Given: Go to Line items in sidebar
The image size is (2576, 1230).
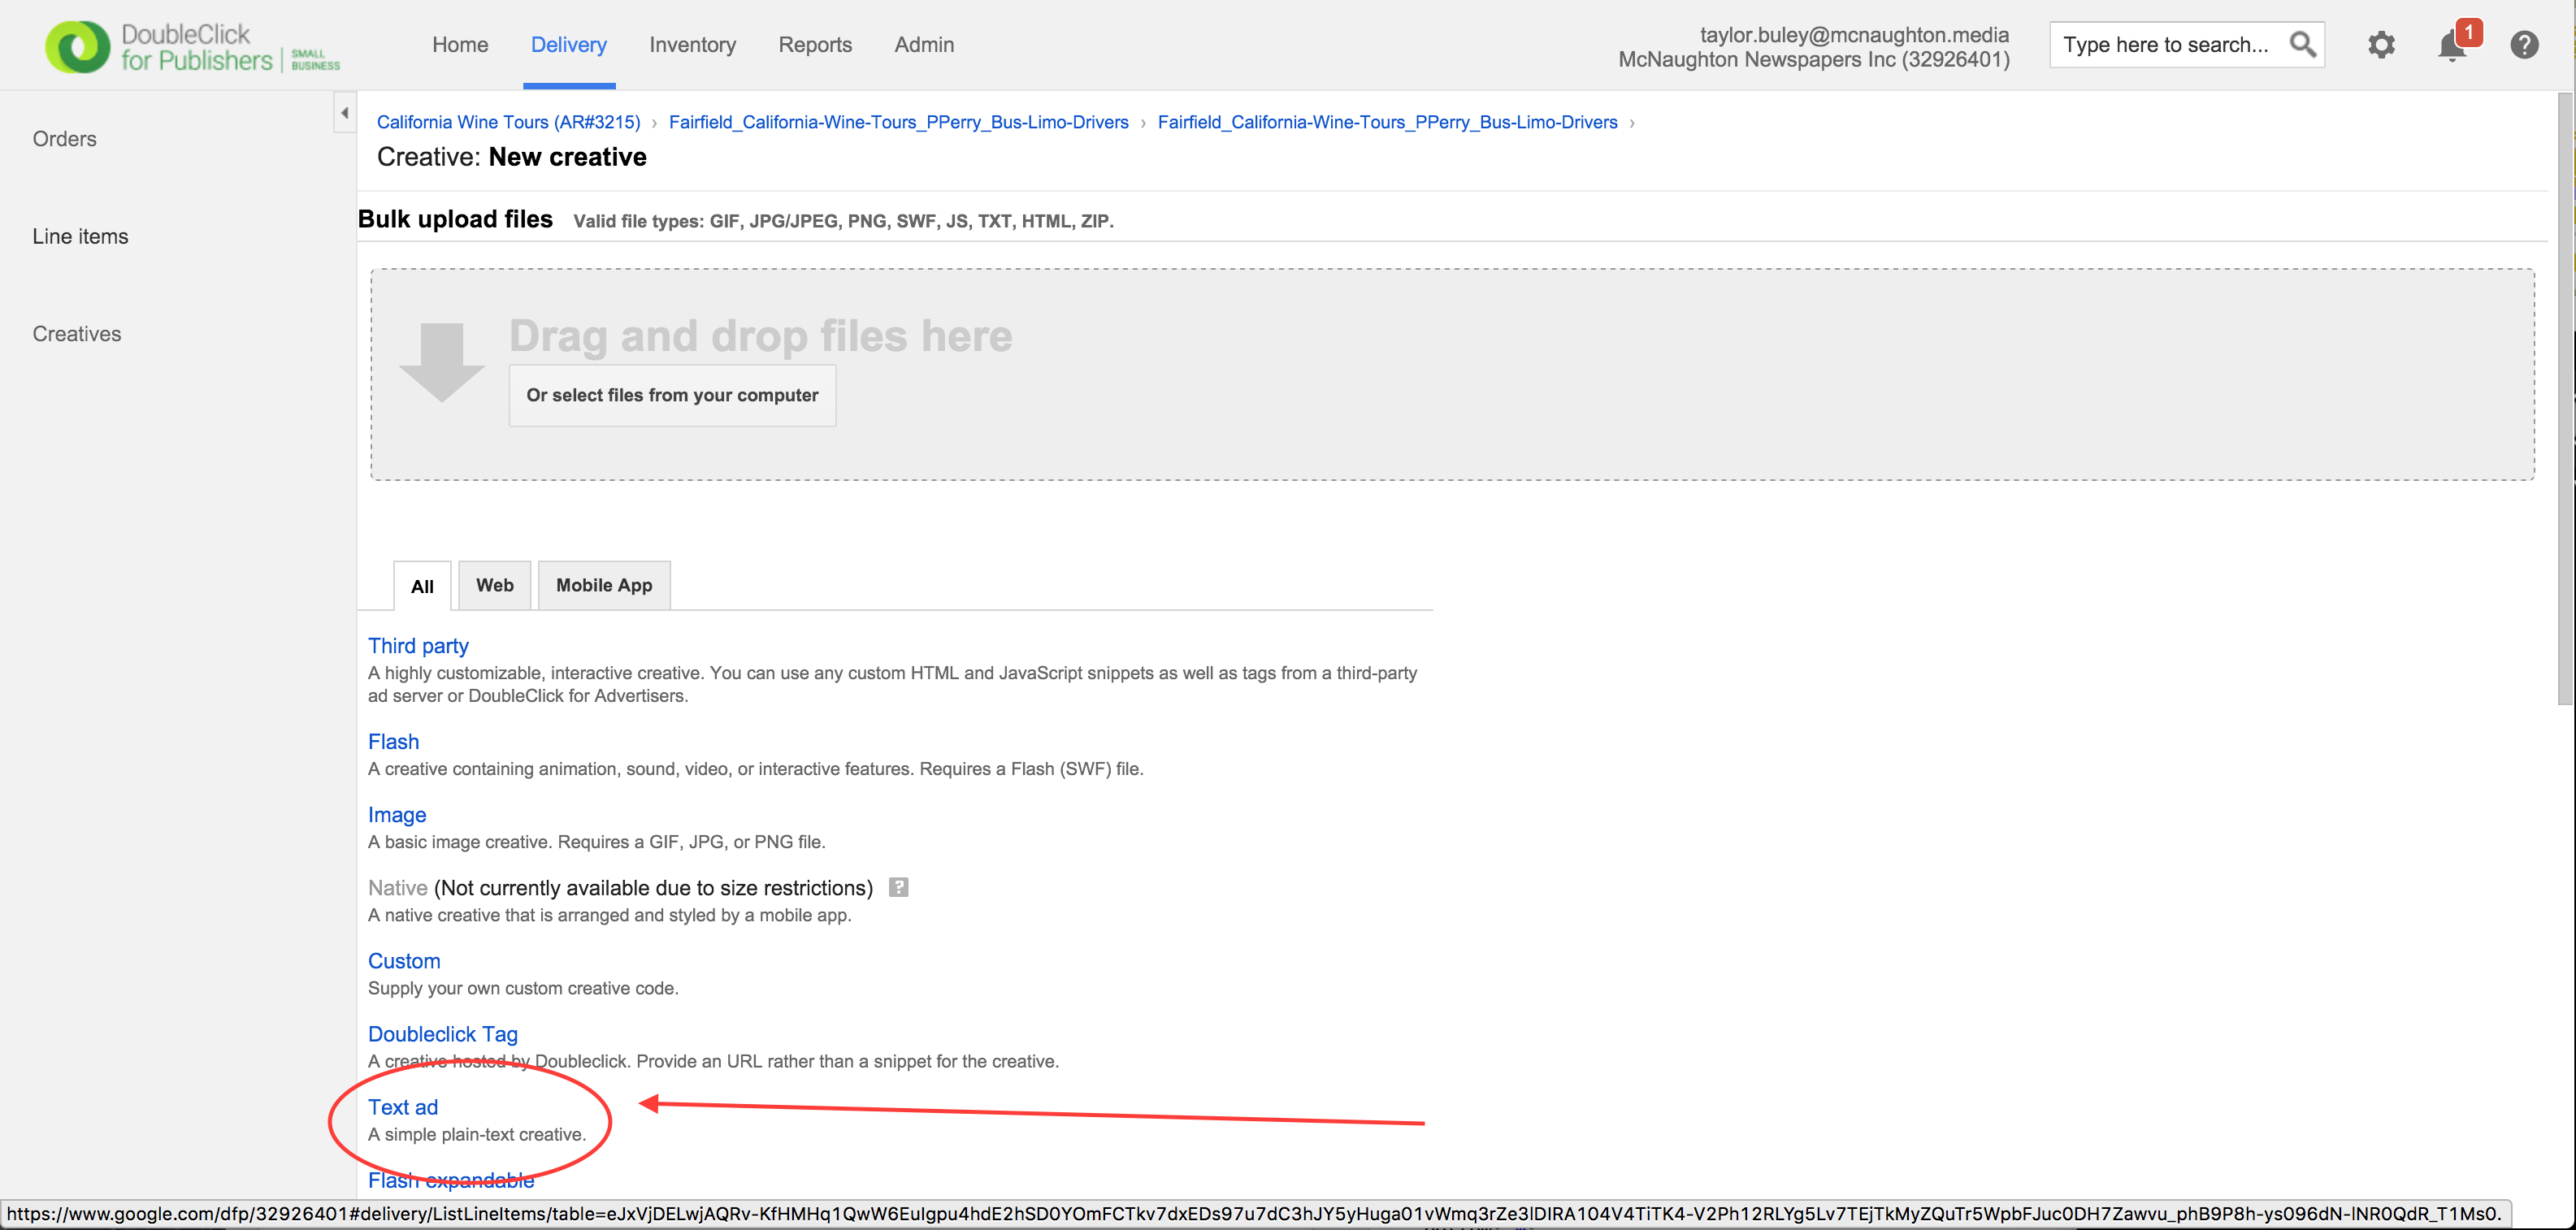Looking at the screenshot, I should (80, 236).
